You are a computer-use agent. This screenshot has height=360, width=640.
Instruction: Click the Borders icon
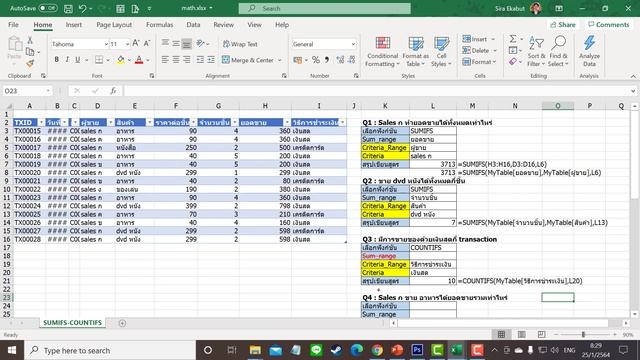pos(99,60)
